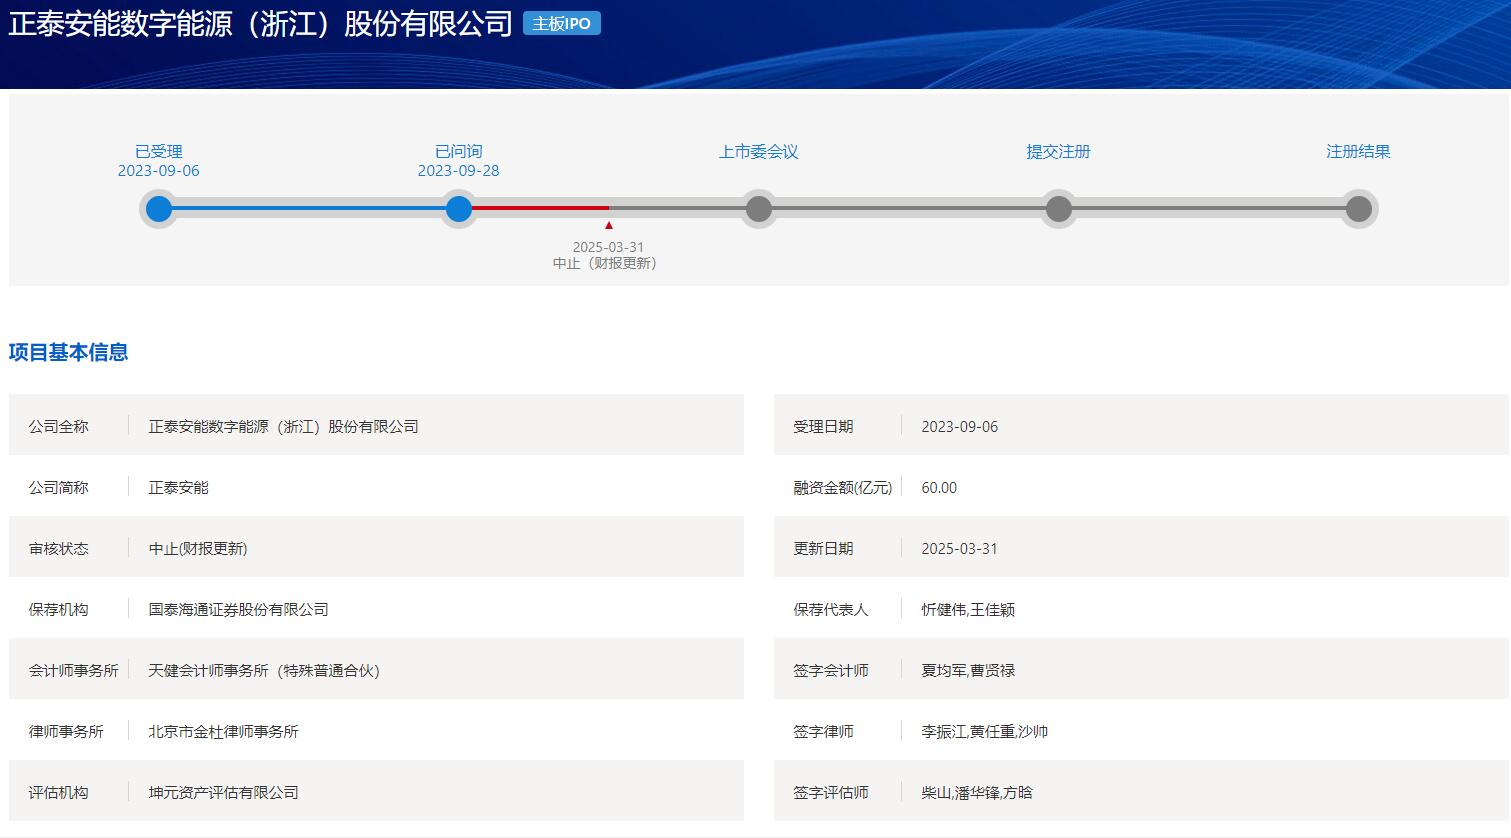This screenshot has width=1511, height=838.
Task: Click the 签字会计师 names 夏均军,曹贤禄
Action: coord(969,671)
